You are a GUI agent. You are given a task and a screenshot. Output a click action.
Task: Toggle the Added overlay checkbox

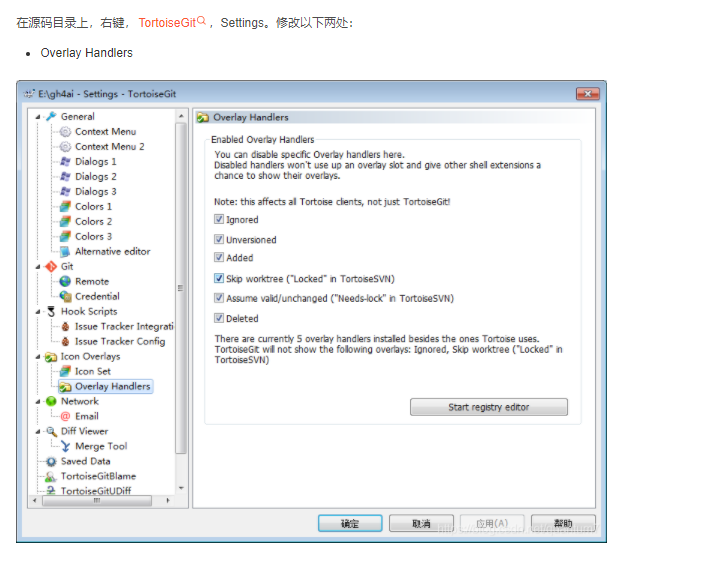pyautogui.click(x=219, y=258)
